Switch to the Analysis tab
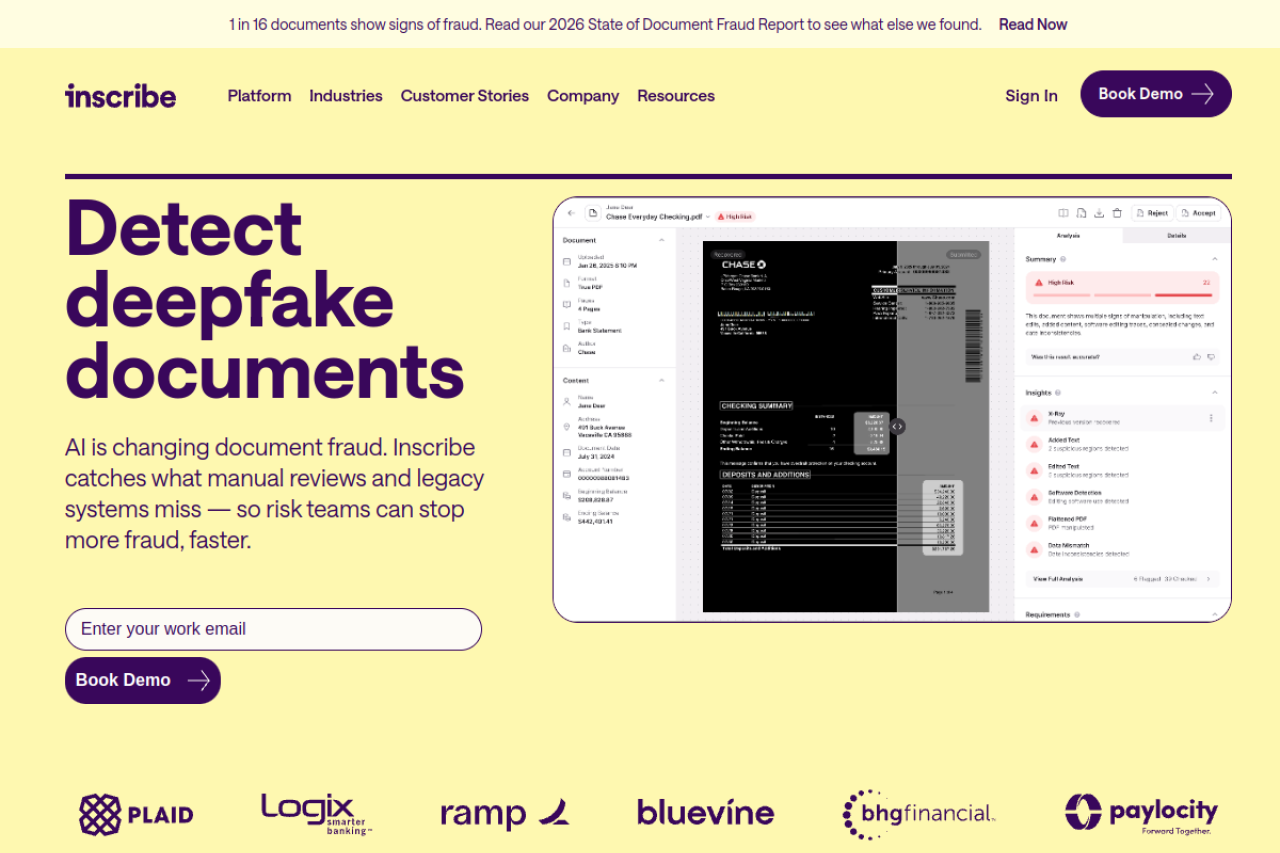The height and width of the screenshot is (853, 1280). point(1069,236)
